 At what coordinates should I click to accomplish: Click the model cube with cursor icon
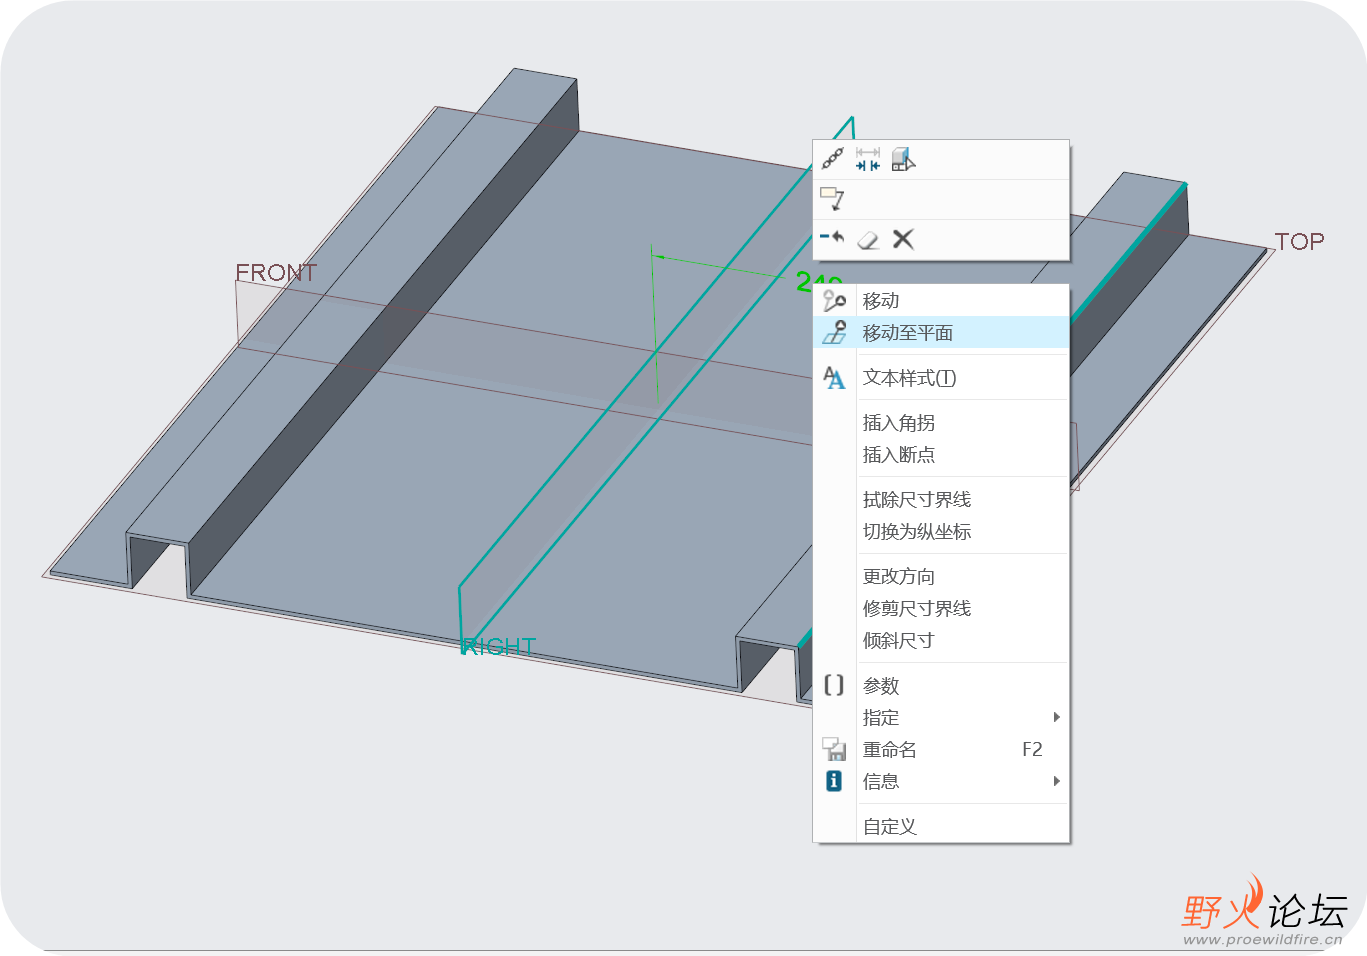click(x=903, y=159)
